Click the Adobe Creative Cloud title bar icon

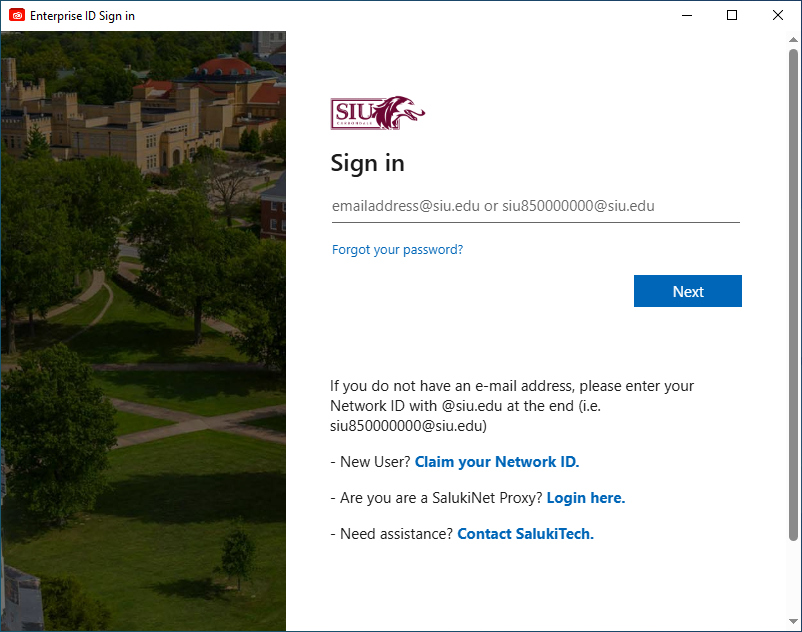pyautogui.click(x=17, y=15)
